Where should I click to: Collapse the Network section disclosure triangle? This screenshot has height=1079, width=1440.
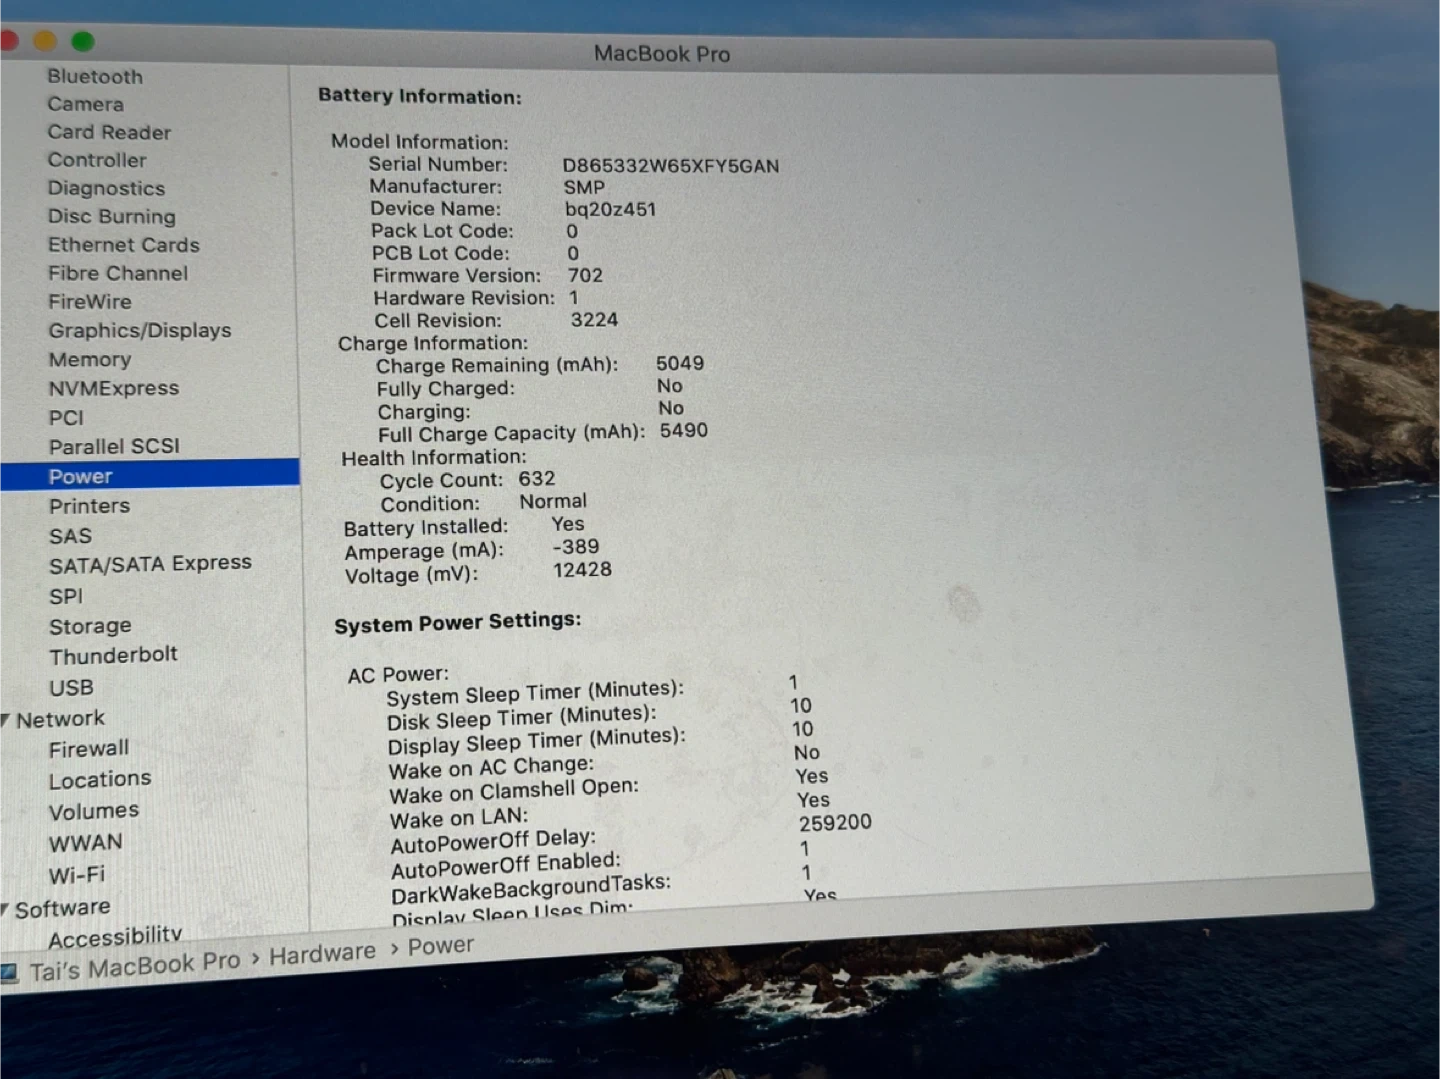pyautogui.click(x=6, y=719)
